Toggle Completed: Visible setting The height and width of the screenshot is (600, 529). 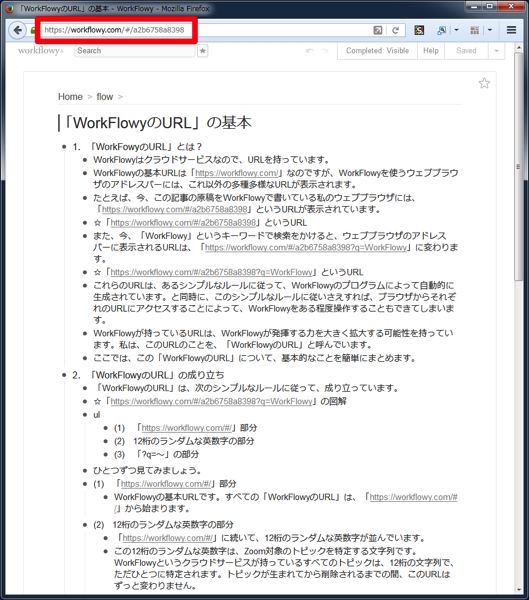pos(377,51)
